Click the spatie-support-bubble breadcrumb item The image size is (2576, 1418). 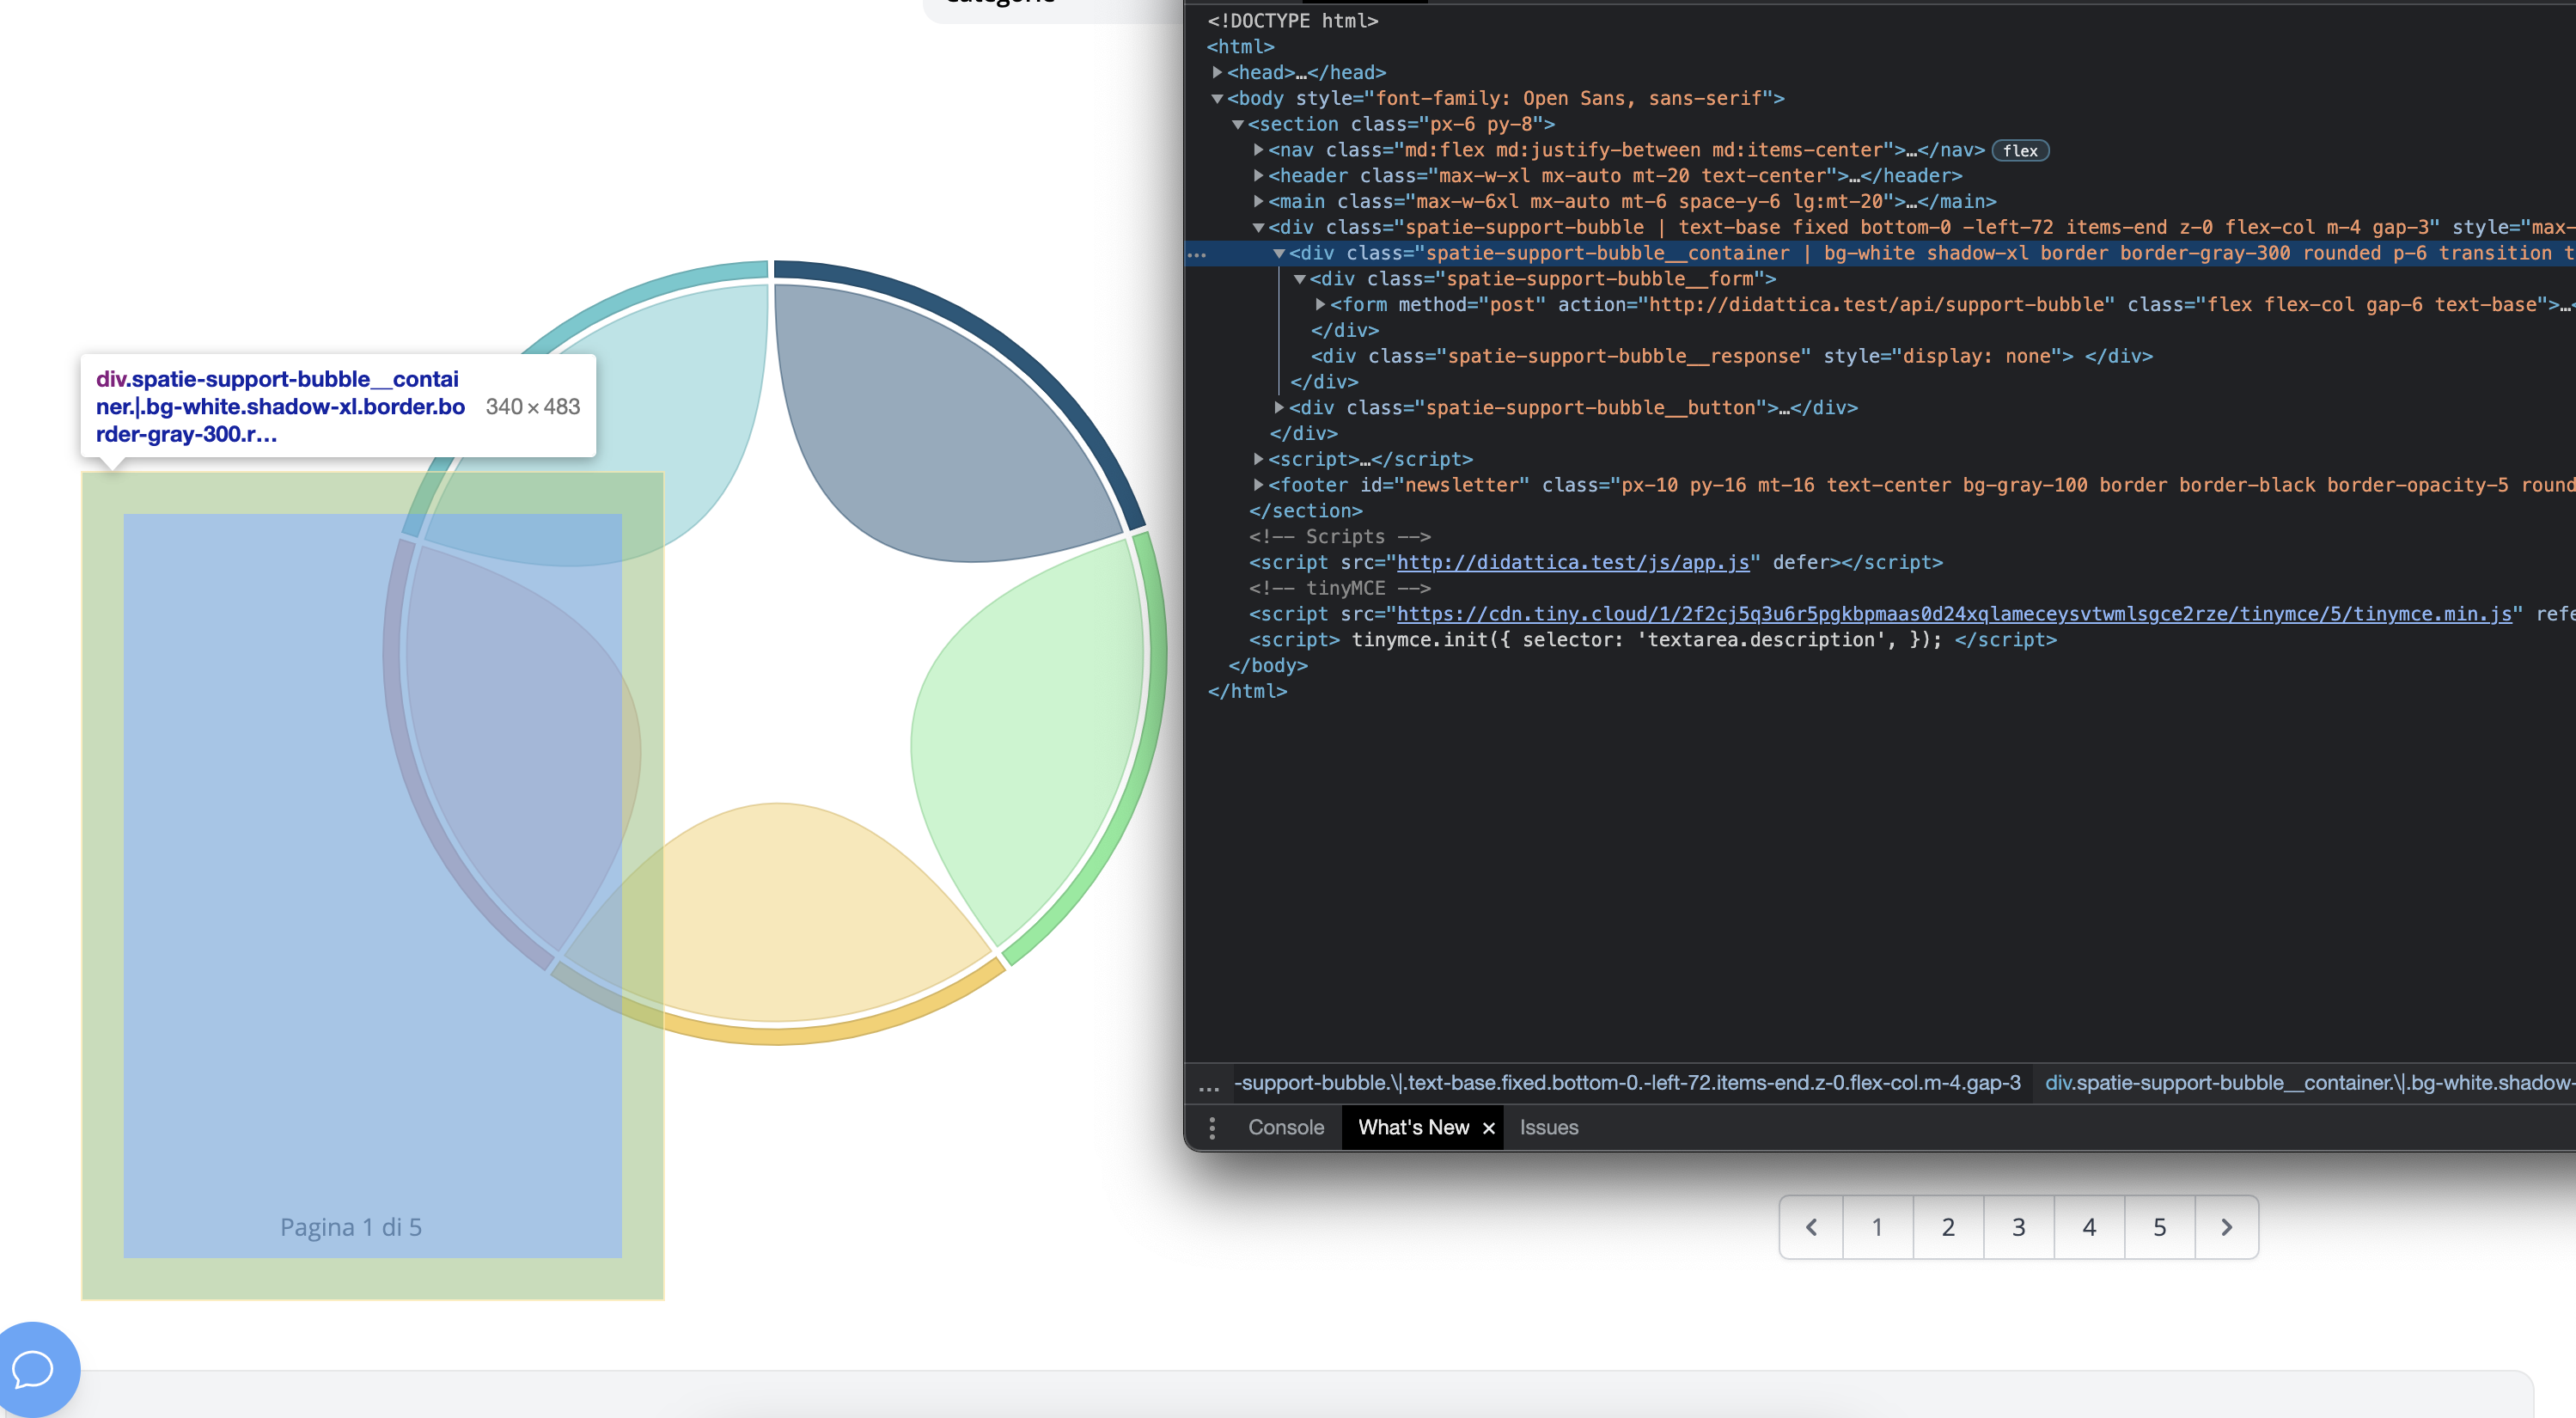point(1627,1083)
